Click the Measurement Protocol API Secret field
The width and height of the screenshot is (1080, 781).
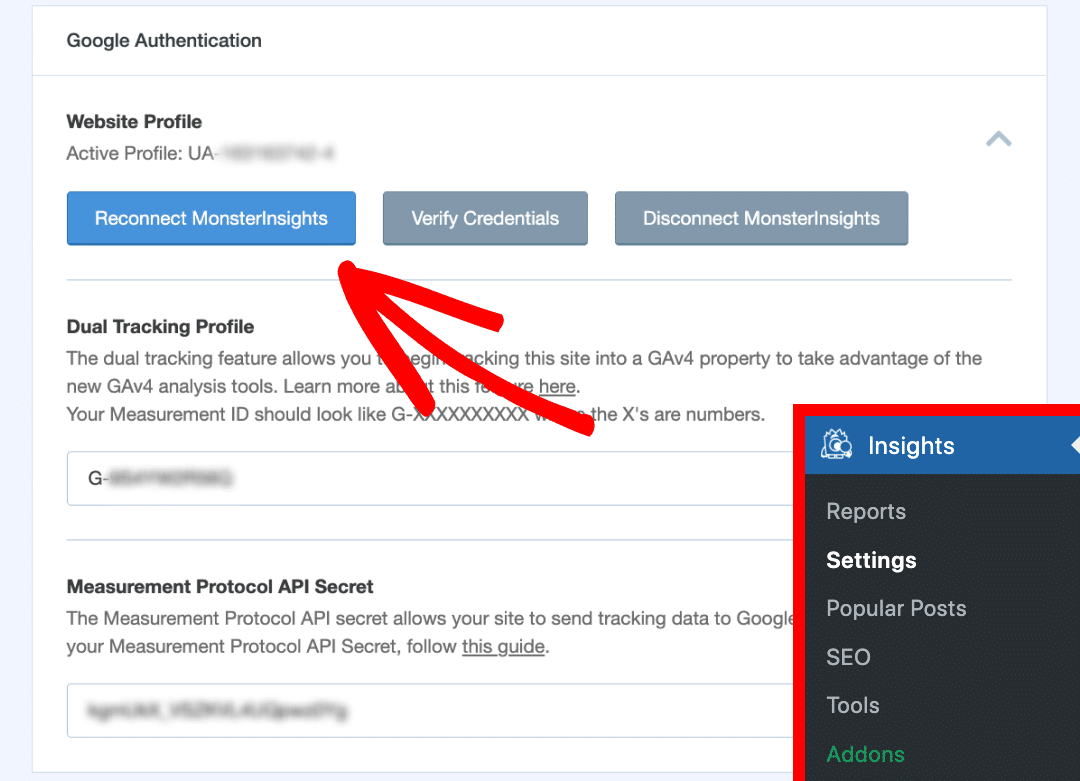[430, 711]
